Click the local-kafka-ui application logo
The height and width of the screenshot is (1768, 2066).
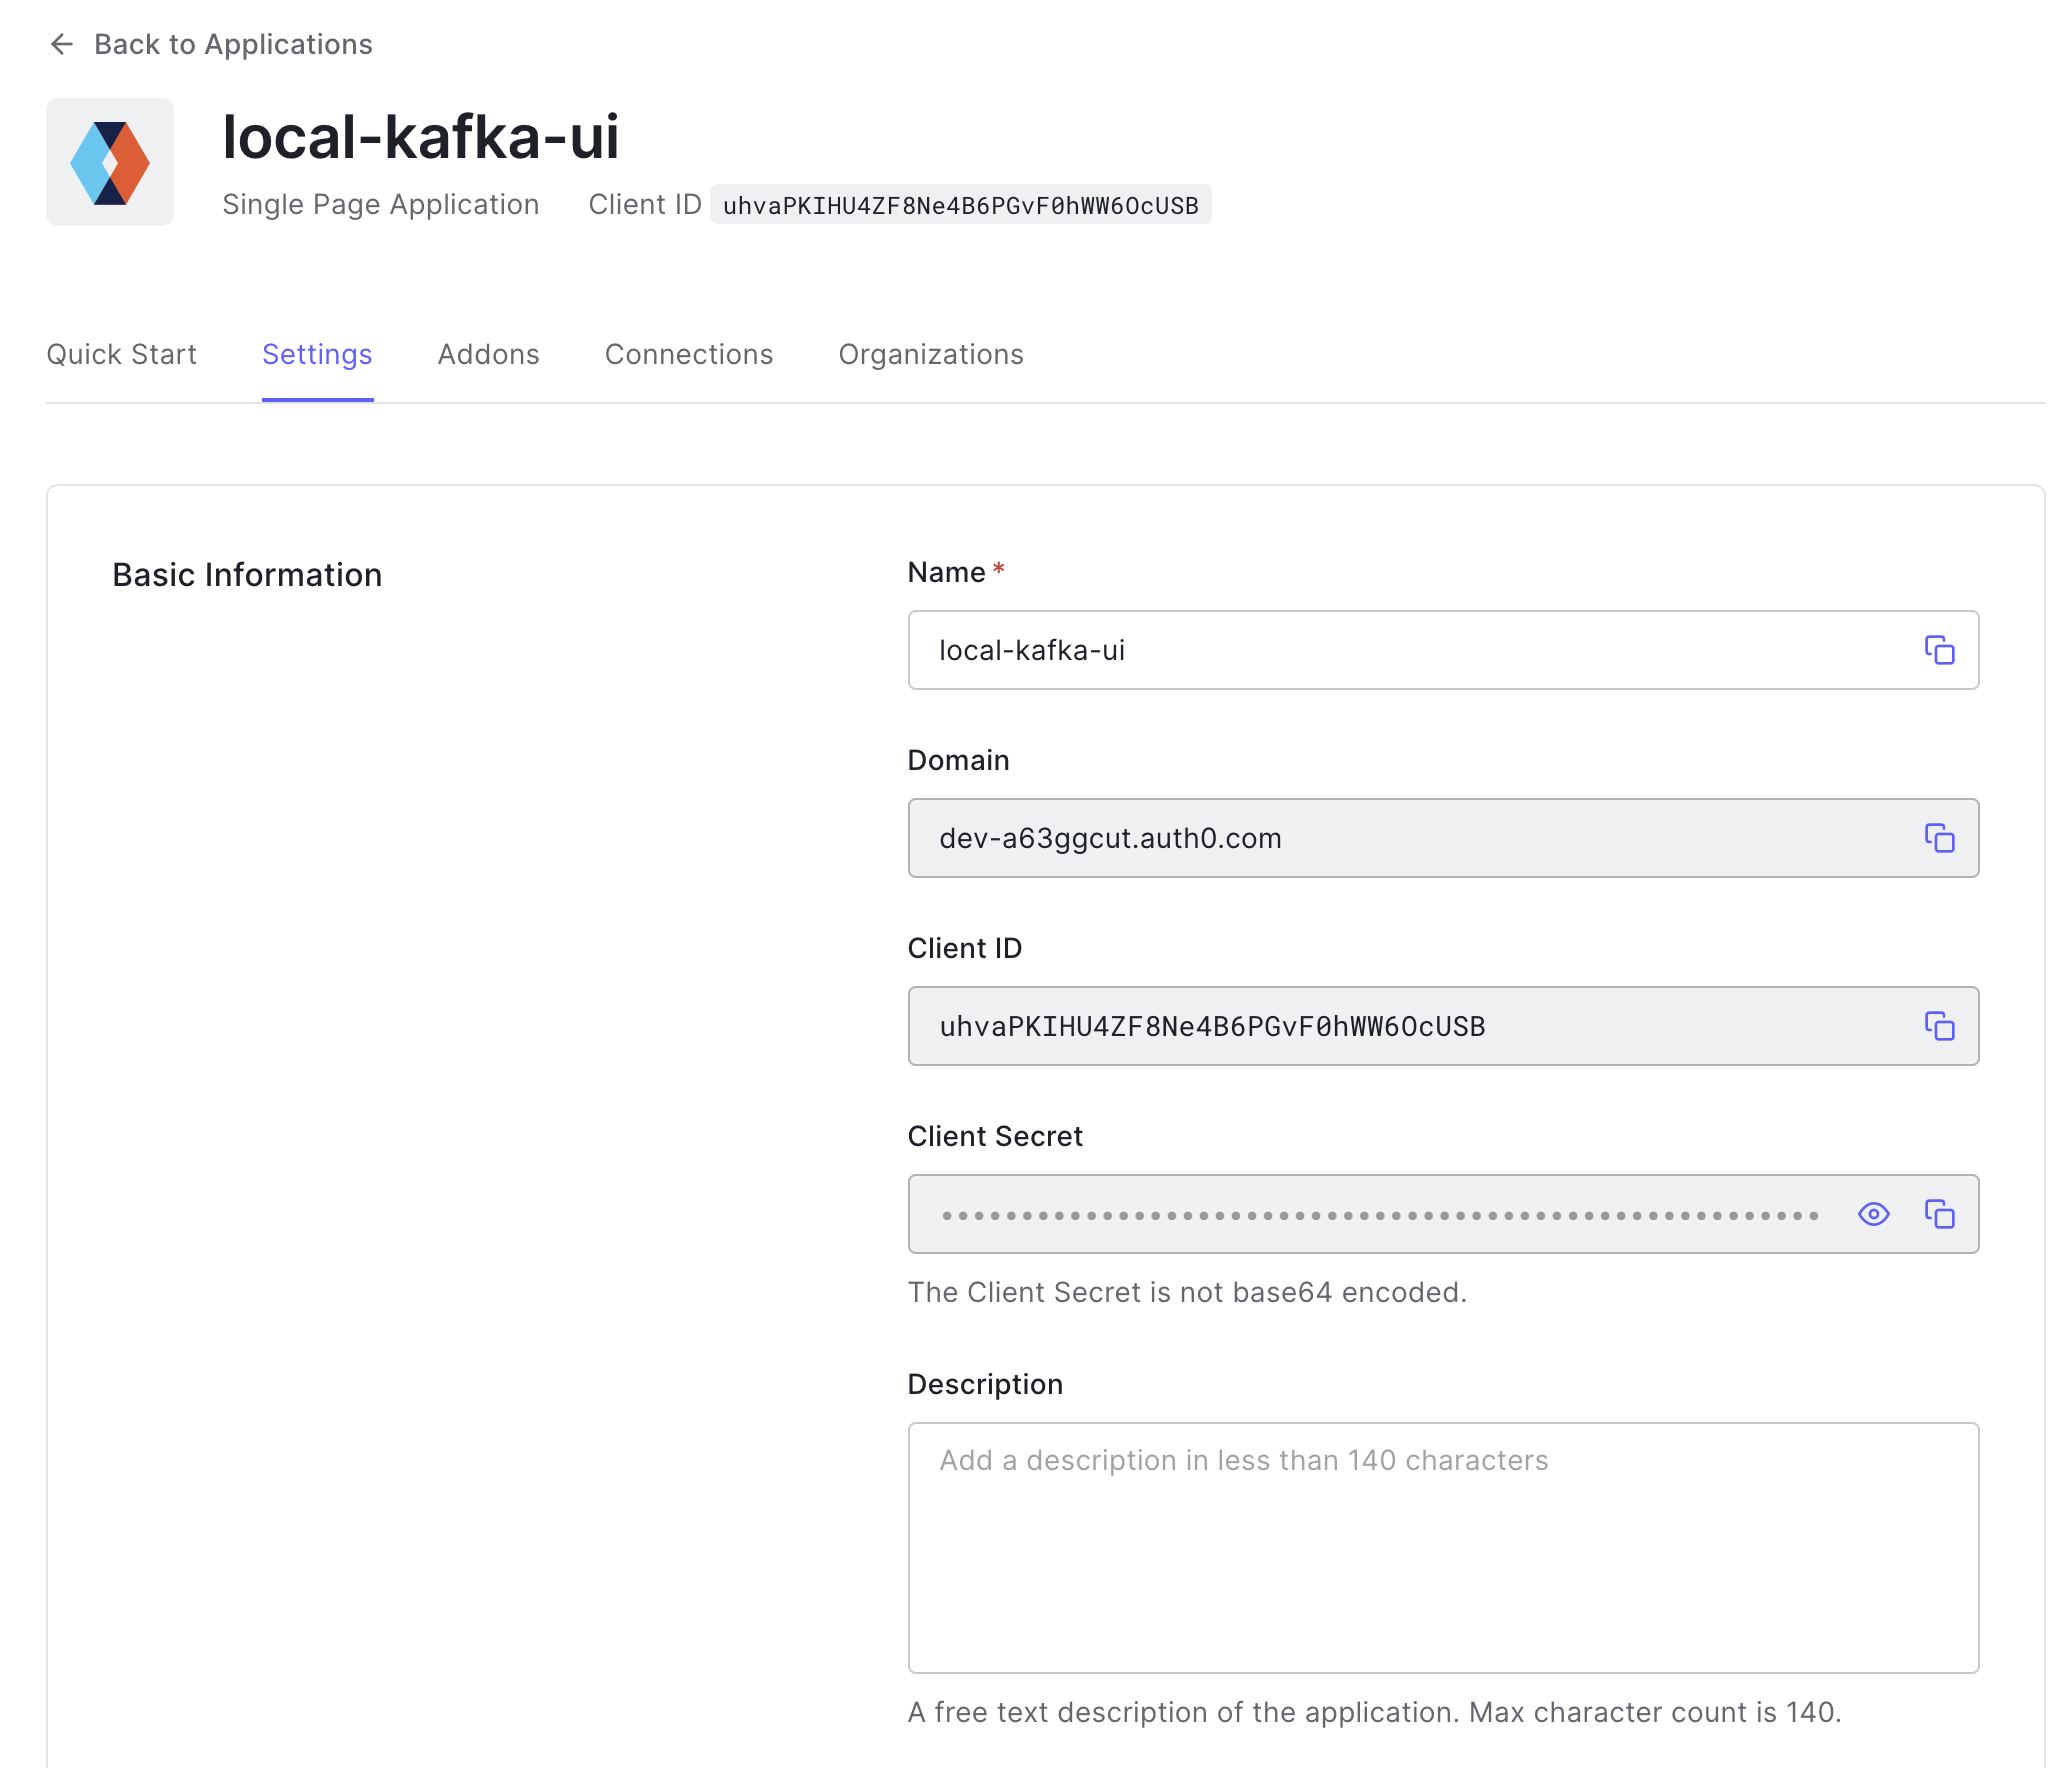[110, 162]
